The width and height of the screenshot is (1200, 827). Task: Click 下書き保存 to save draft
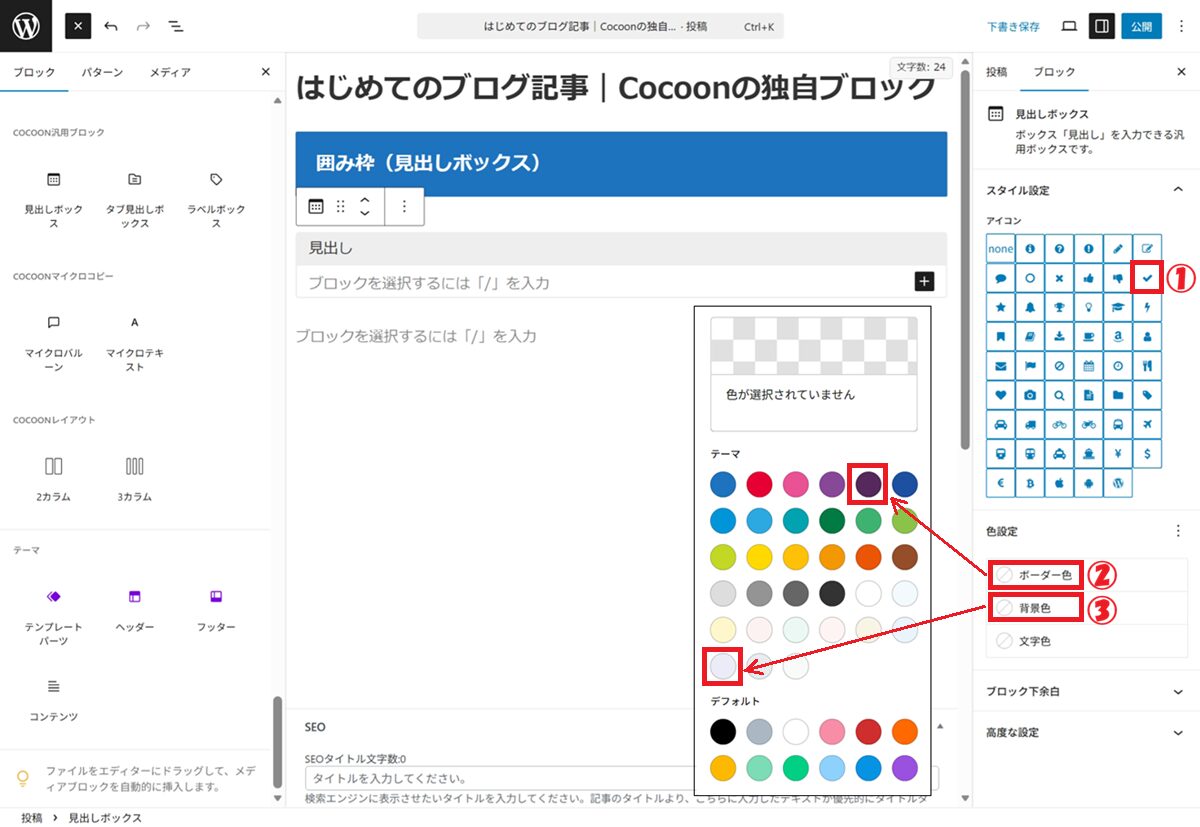[x=1013, y=27]
